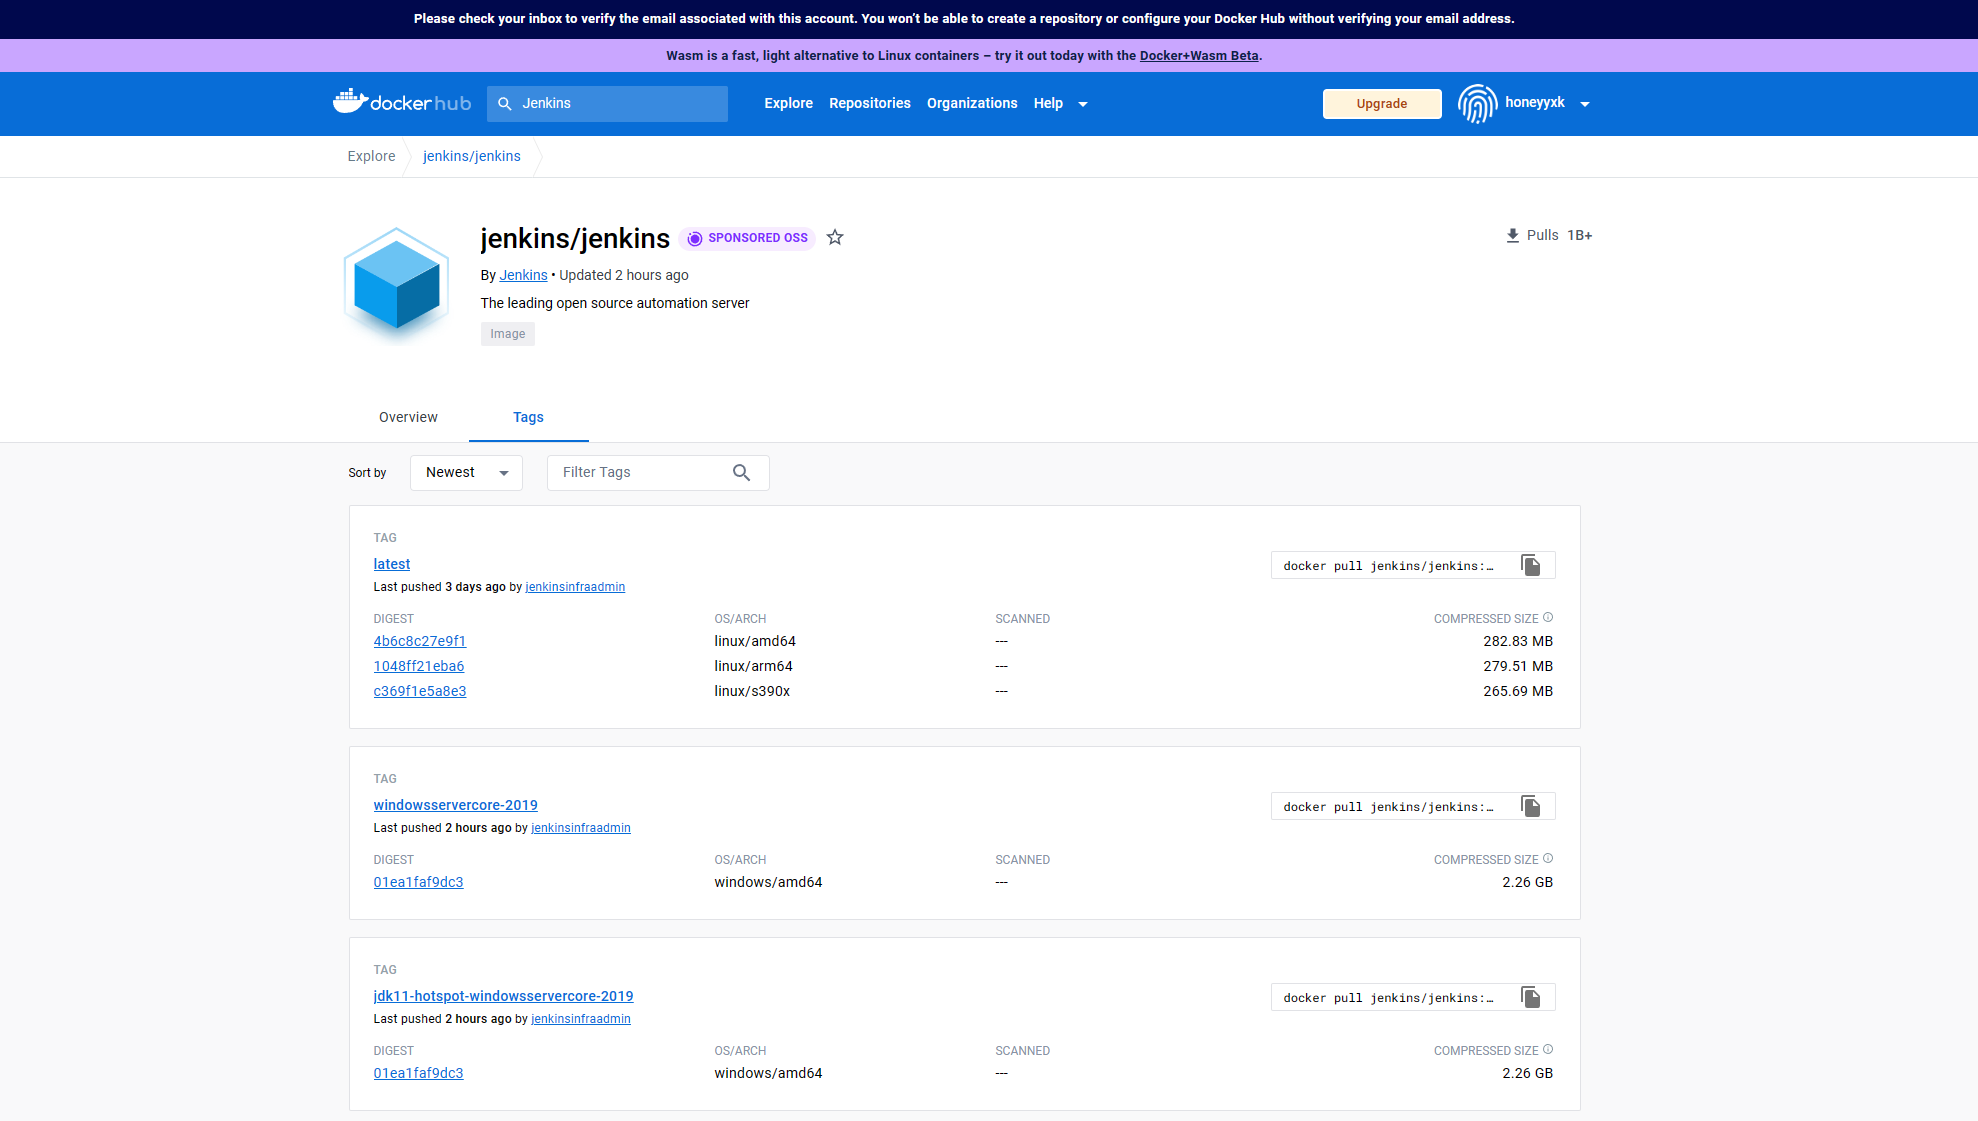This screenshot has height=1121, width=1978.
Task: Click the Pulls download icon
Action: (x=1513, y=235)
